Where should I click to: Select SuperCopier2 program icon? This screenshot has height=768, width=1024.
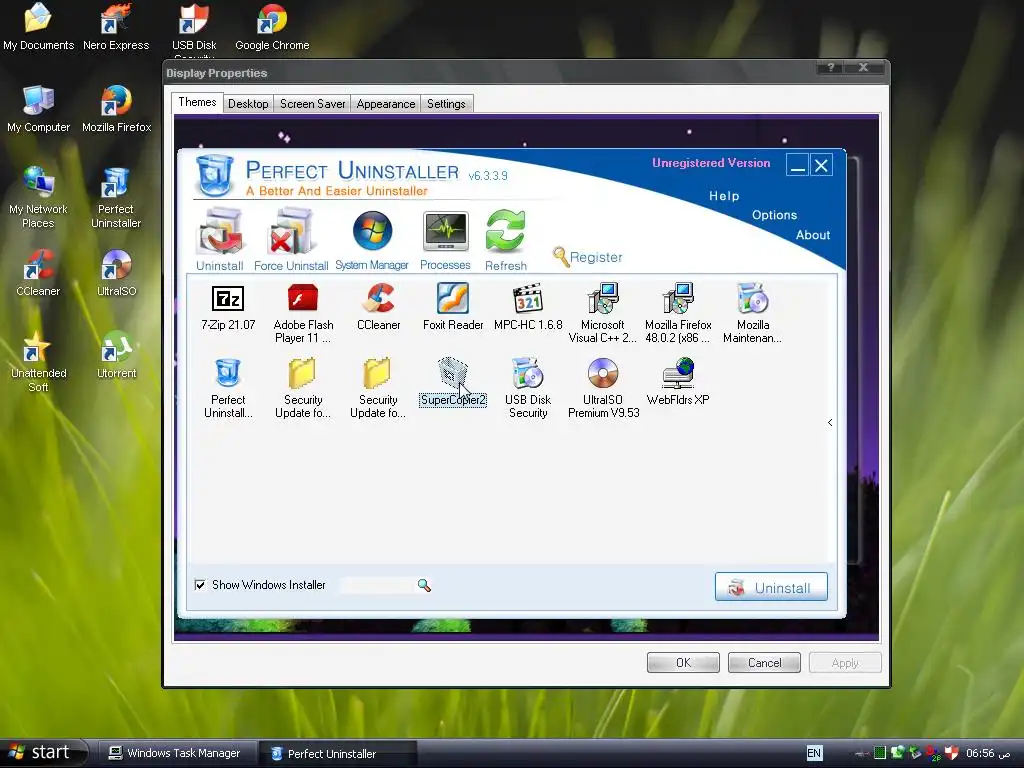(453, 382)
